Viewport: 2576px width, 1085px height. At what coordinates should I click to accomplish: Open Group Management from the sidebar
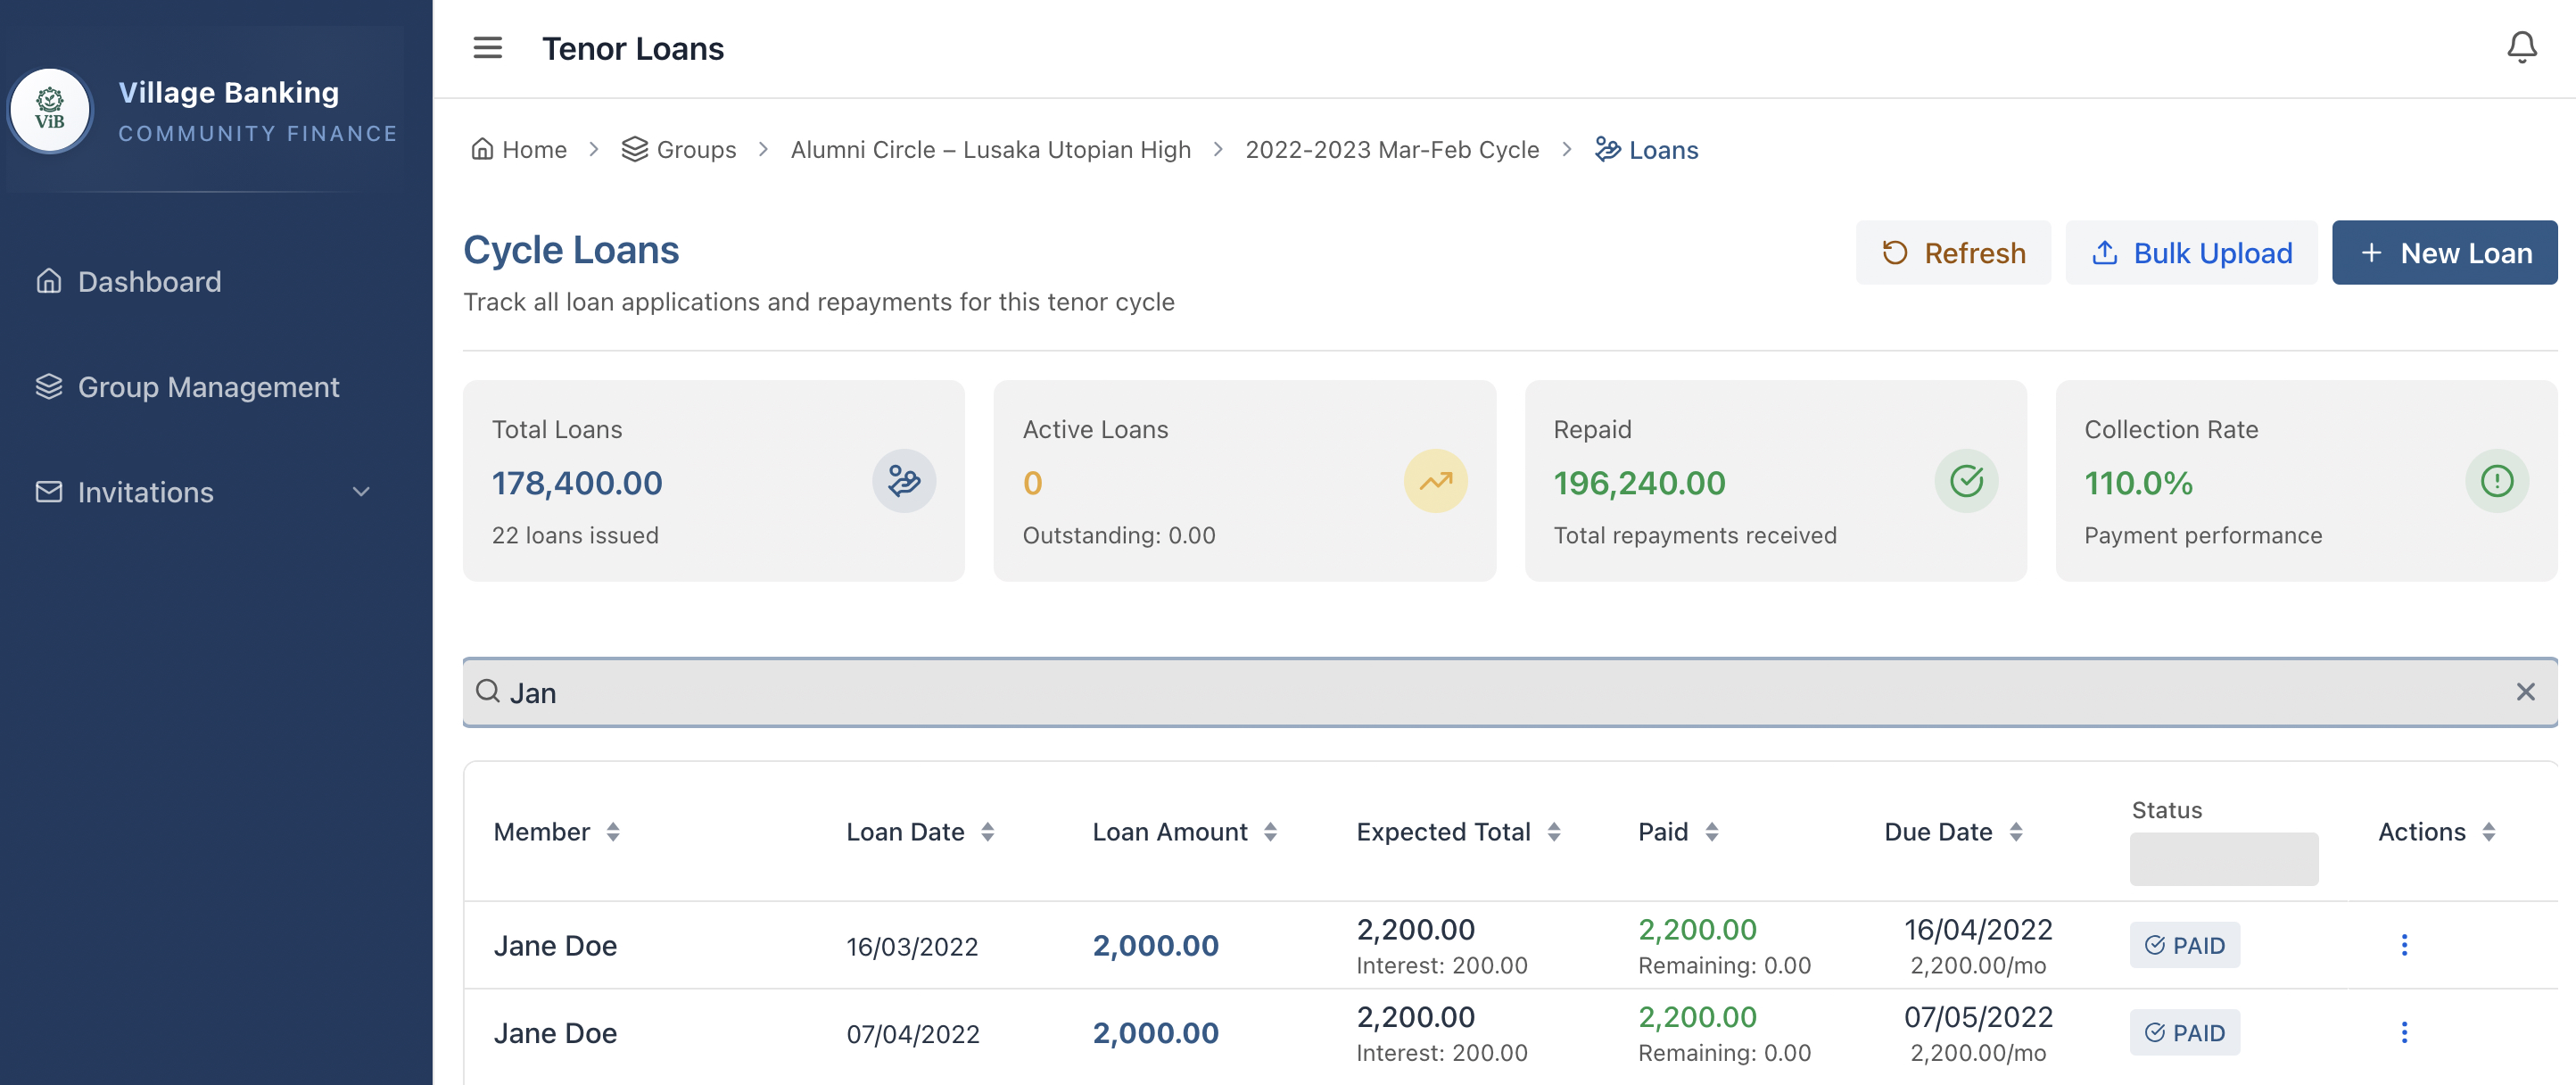(208, 387)
